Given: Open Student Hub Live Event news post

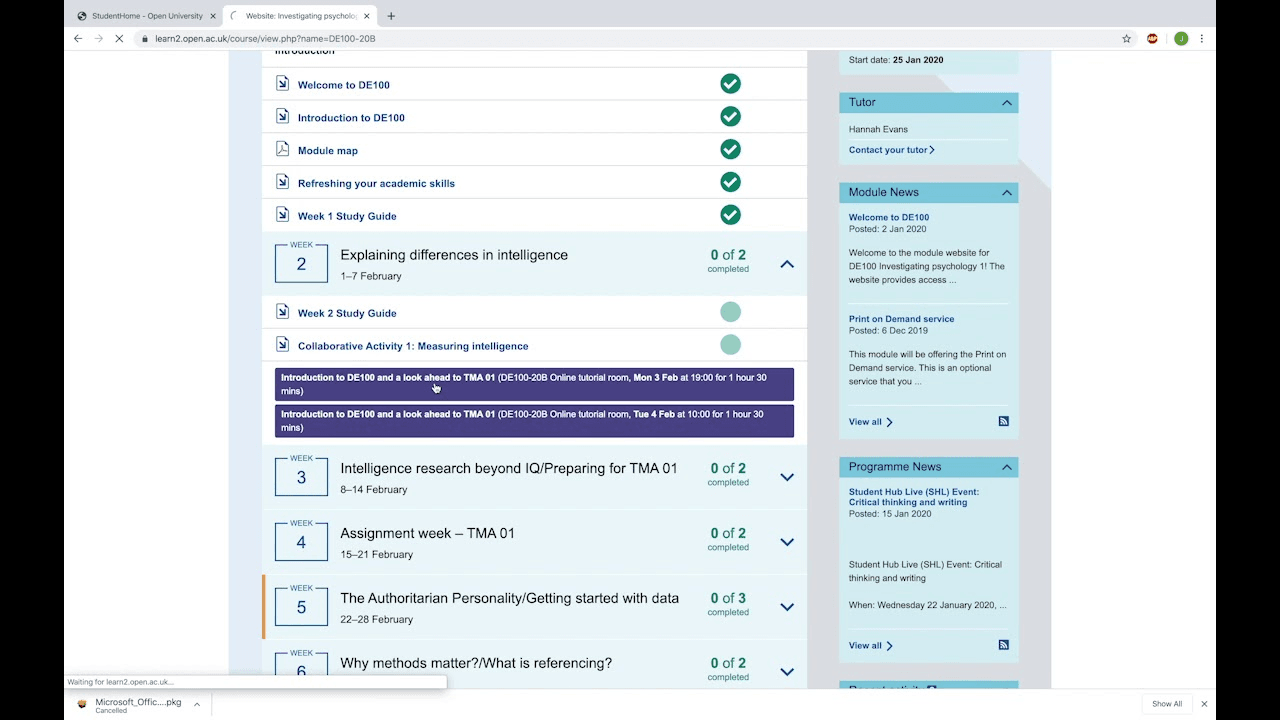Looking at the screenshot, I should pyautogui.click(x=914, y=497).
